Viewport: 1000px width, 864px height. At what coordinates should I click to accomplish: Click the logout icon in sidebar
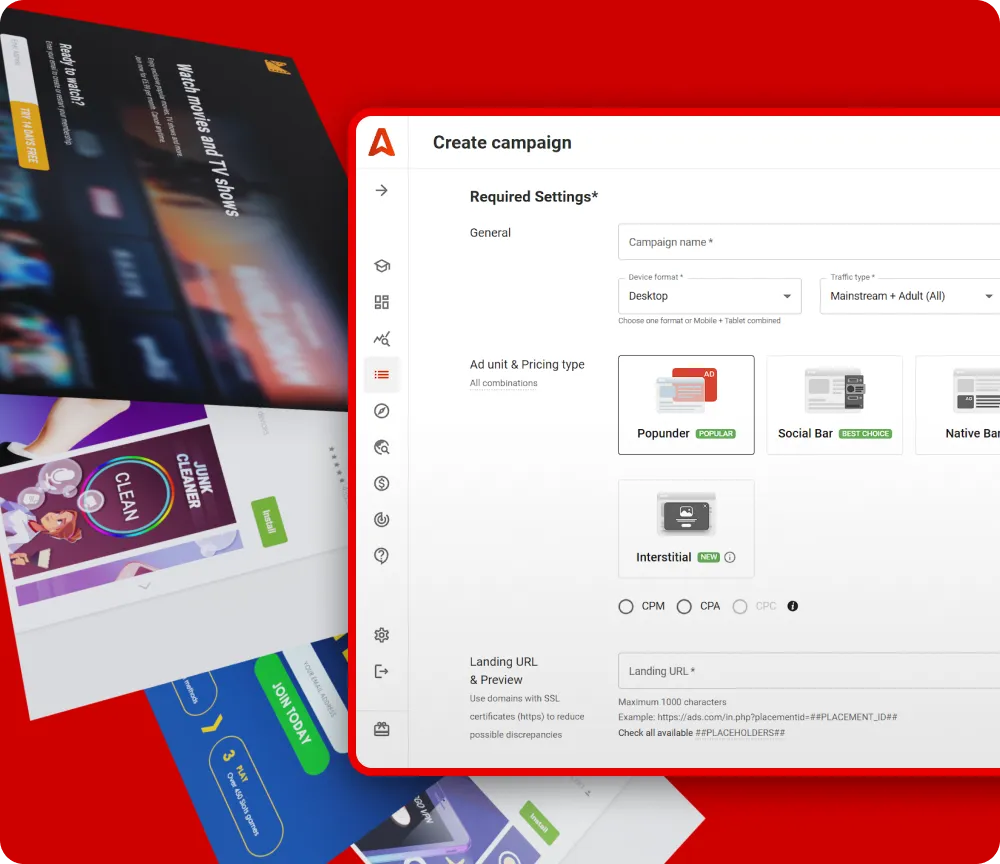pyautogui.click(x=381, y=671)
